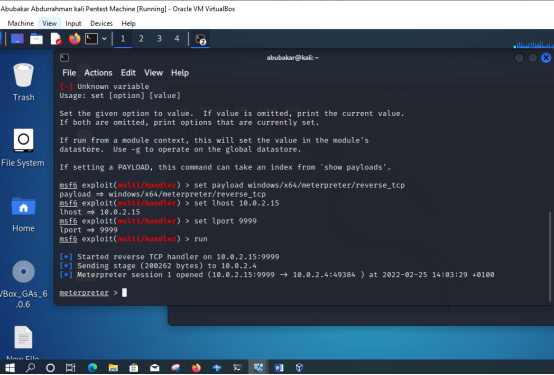Switch to Kali workspace 1
The image size is (554, 375).
pos(123,39)
